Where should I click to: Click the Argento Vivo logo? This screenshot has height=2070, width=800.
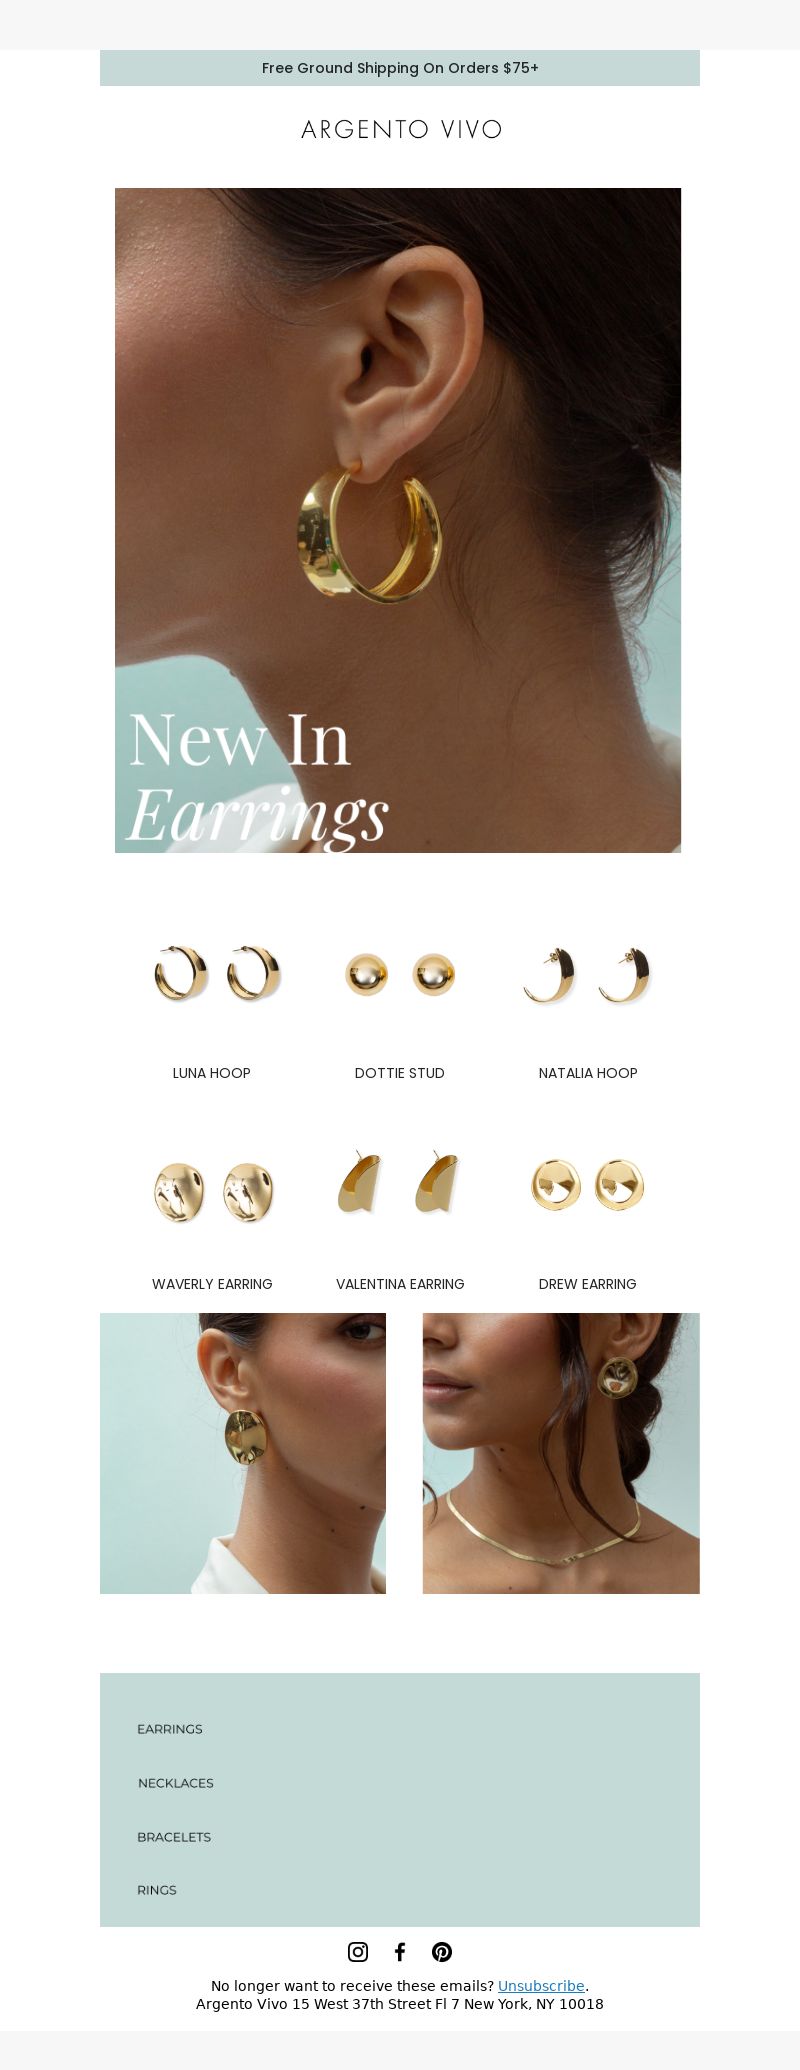point(401,130)
